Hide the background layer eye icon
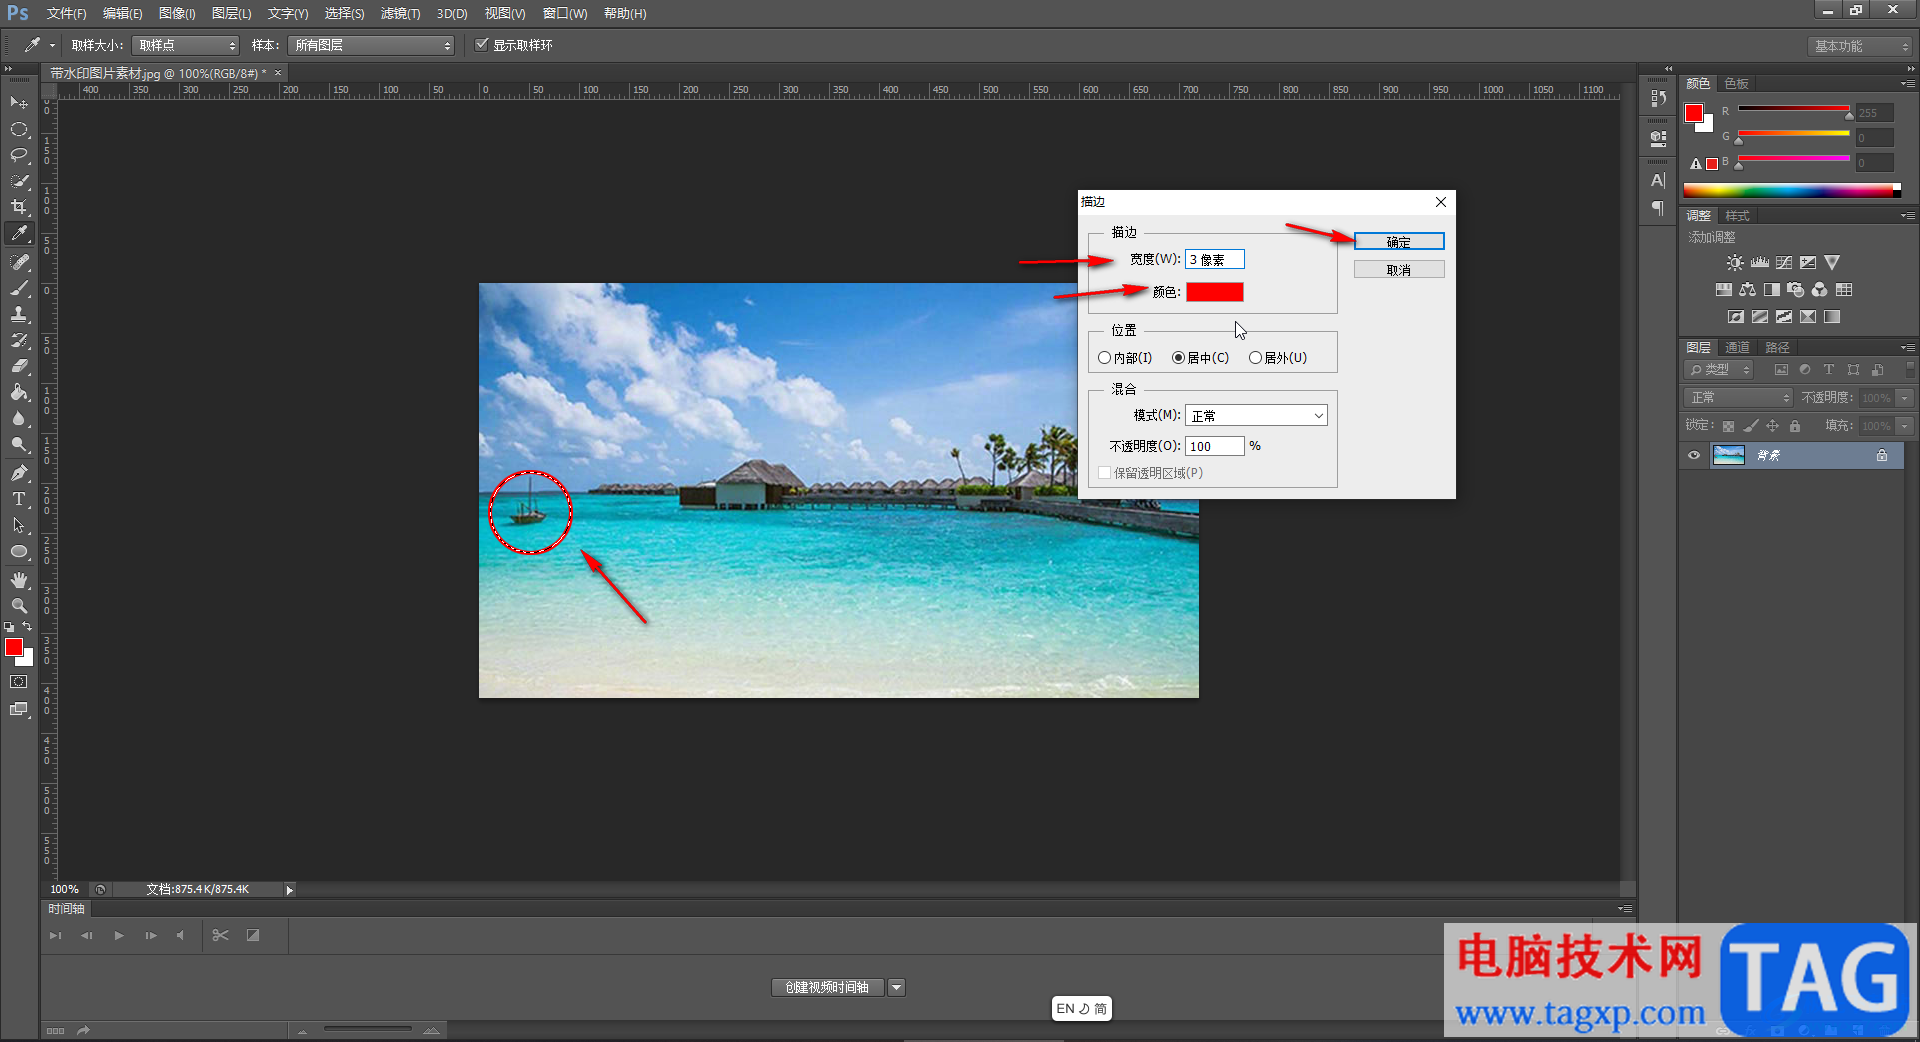1920x1042 pixels. [1694, 455]
